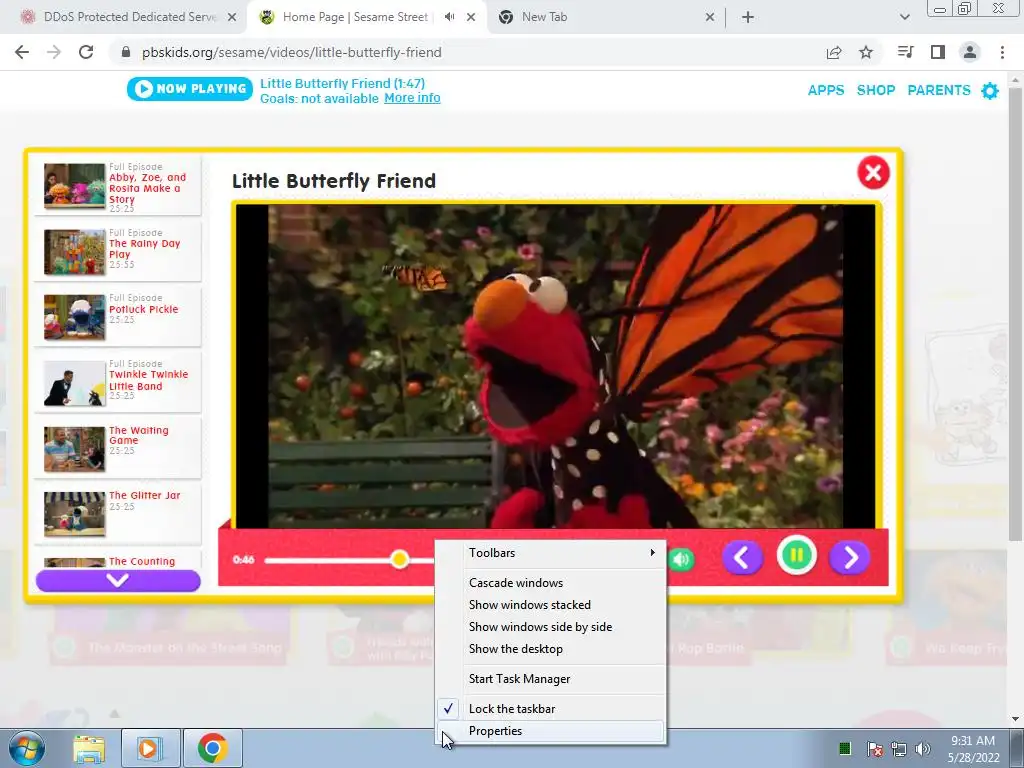Viewport: 1024px width, 768px height.
Task: Choose Cascade windows from context menu
Action: 551,583
